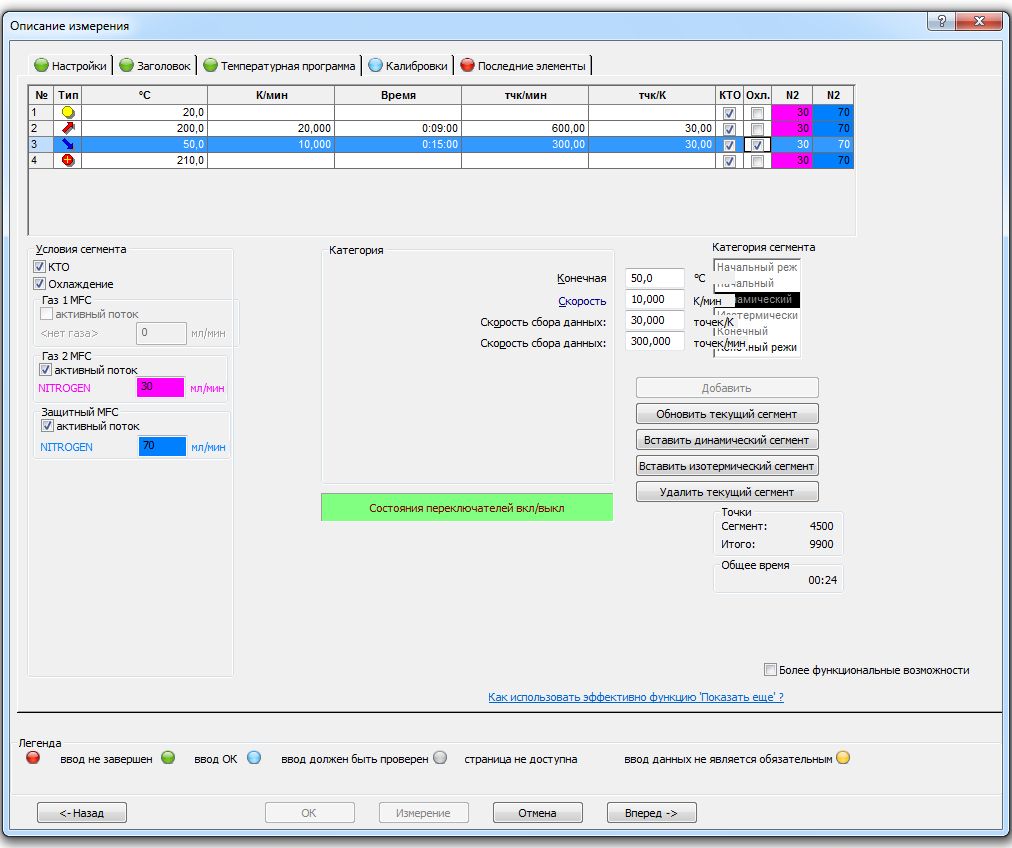Image resolution: width=1012 pixels, height=848 pixels.
Task: Click the magenta NITROGEN flow field for Газ 2
Action: (161, 388)
